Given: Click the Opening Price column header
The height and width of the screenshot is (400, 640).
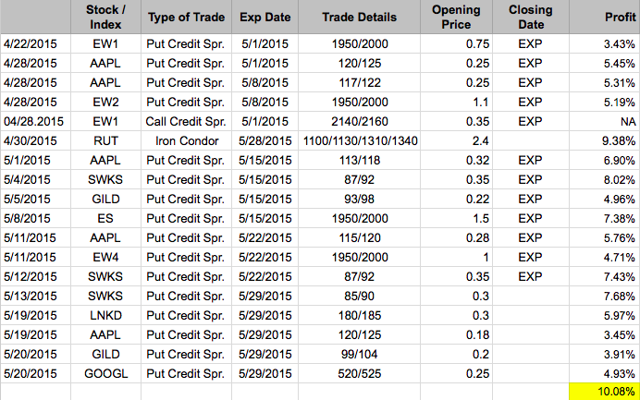Looking at the screenshot, I should coord(456,17).
